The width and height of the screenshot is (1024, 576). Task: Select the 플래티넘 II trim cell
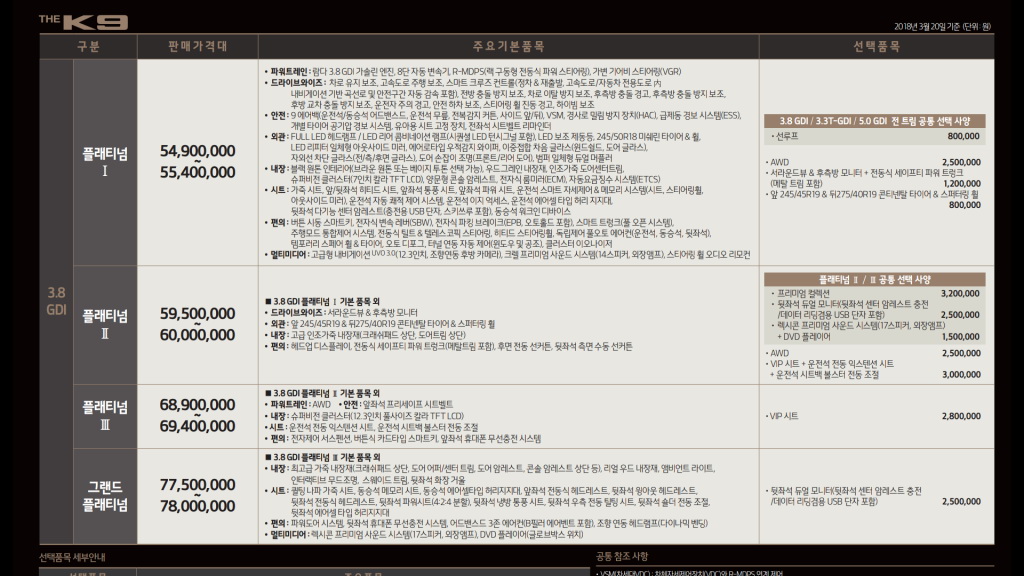[x=104, y=324]
